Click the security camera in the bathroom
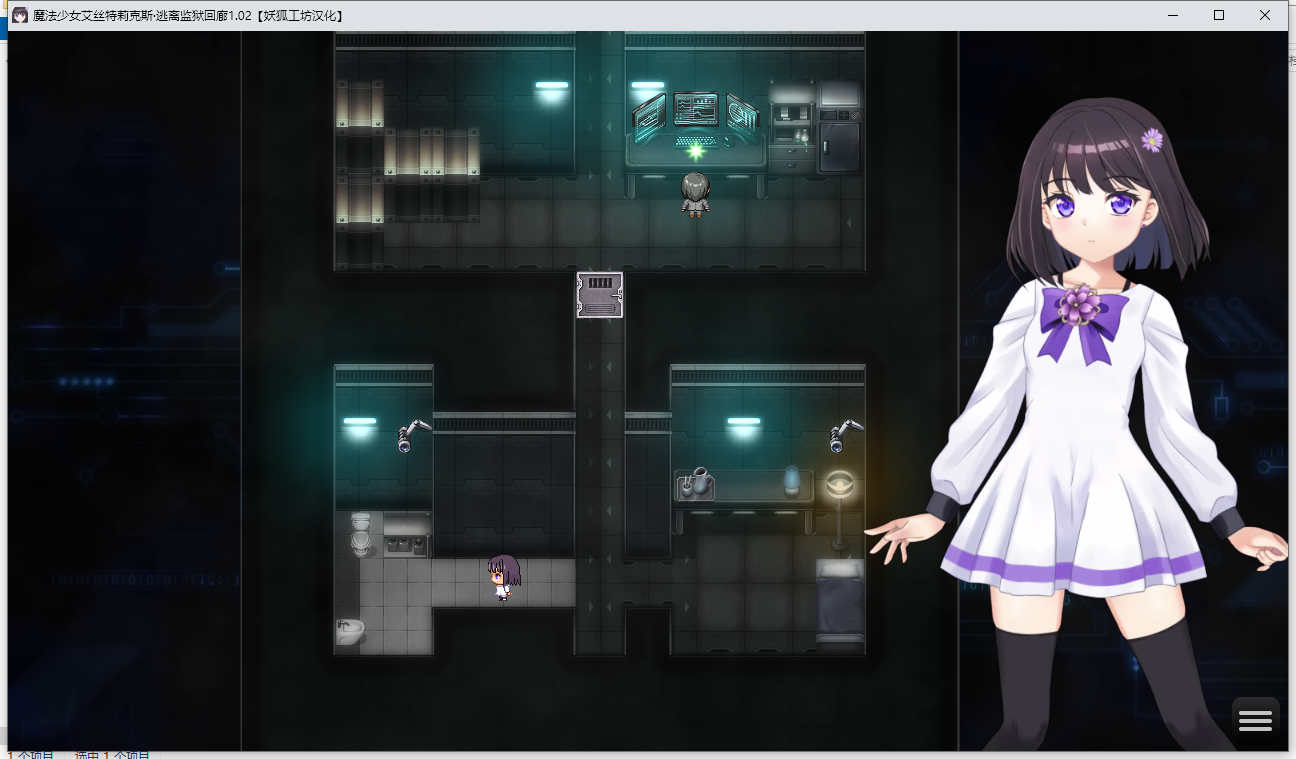 pyautogui.click(x=412, y=435)
